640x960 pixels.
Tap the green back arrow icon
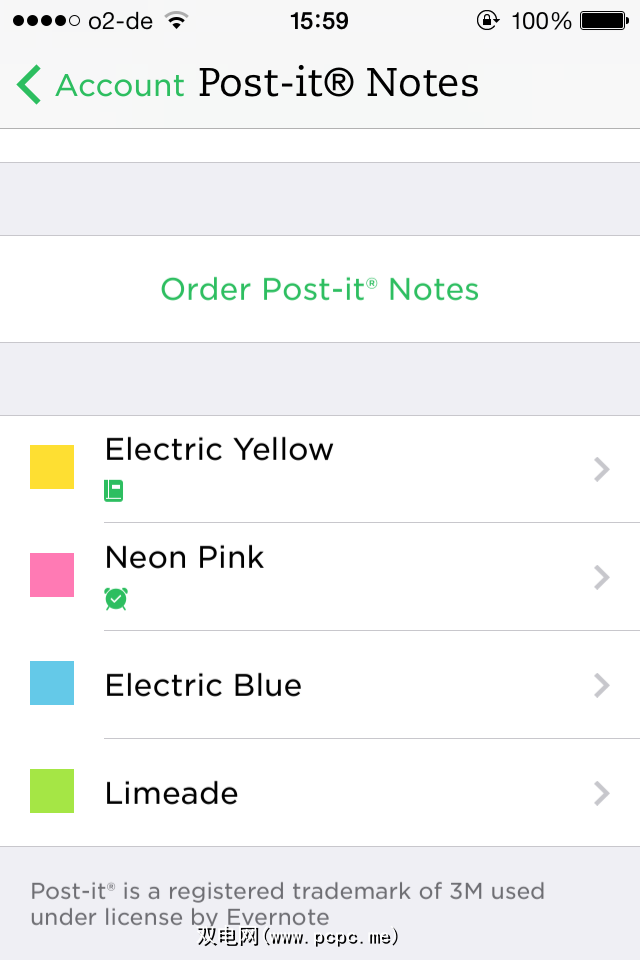(x=29, y=85)
